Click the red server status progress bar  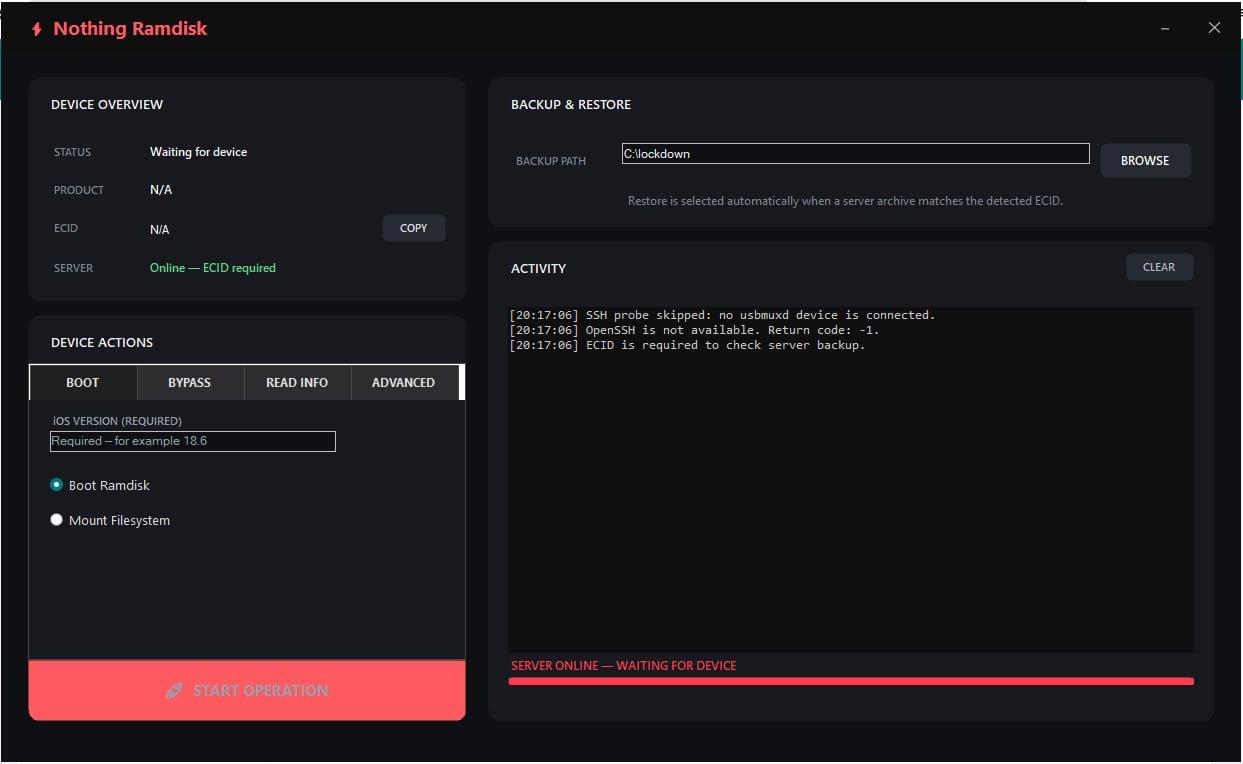tap(851, 681)
